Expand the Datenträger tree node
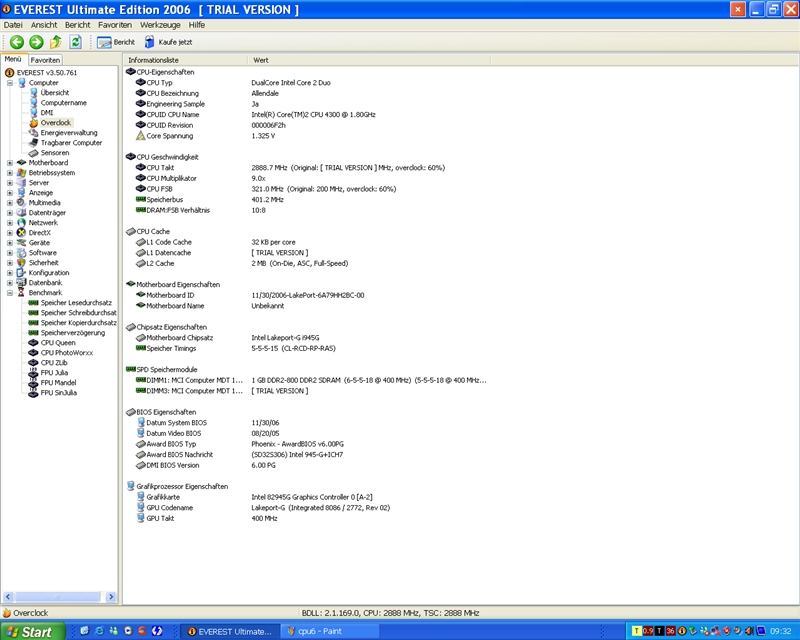 pos(10,213)
